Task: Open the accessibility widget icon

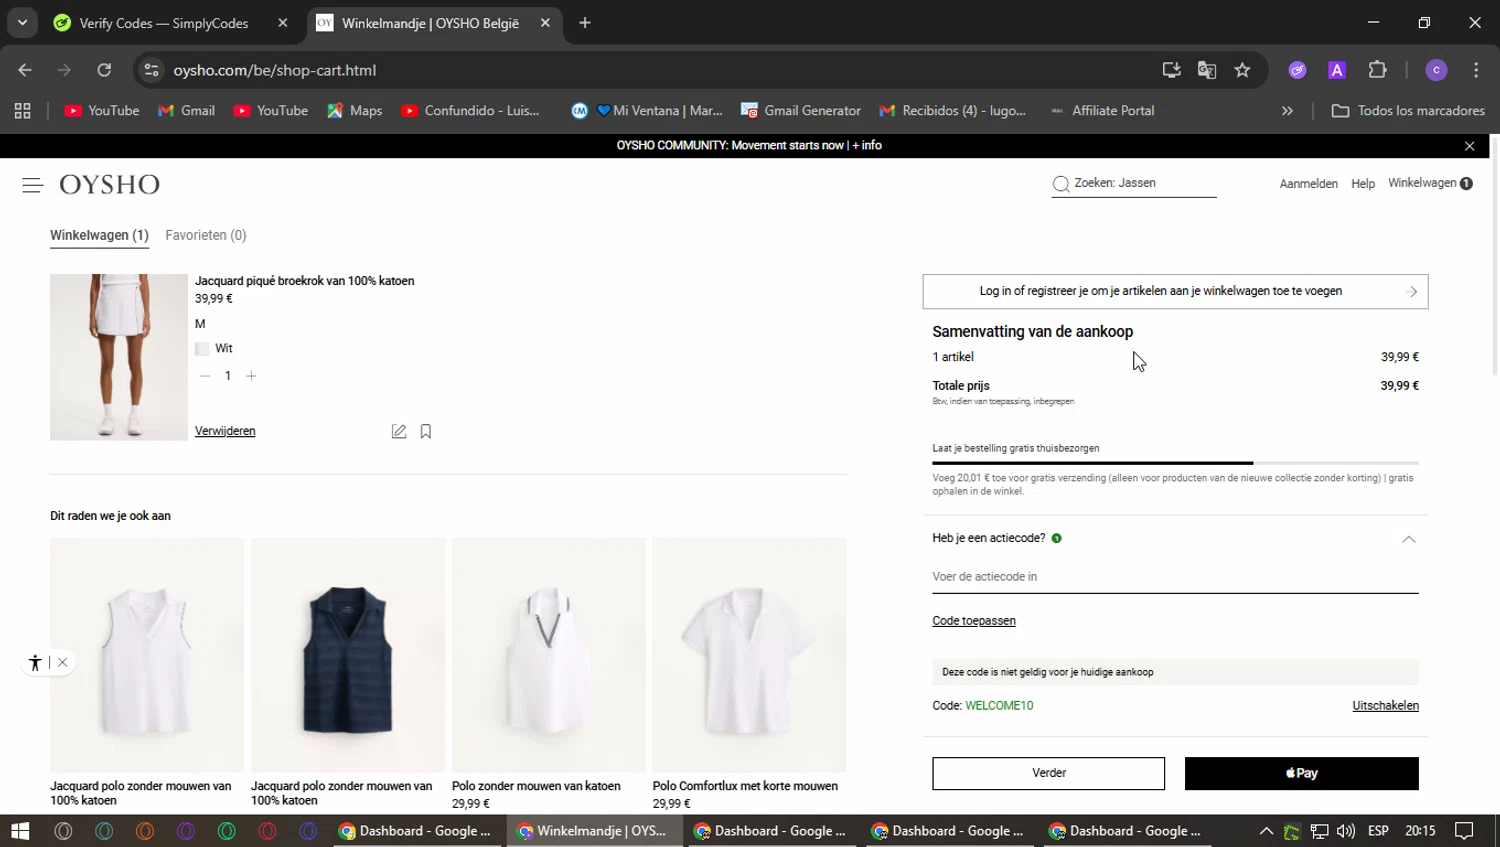Action: (x=35, y=663)
